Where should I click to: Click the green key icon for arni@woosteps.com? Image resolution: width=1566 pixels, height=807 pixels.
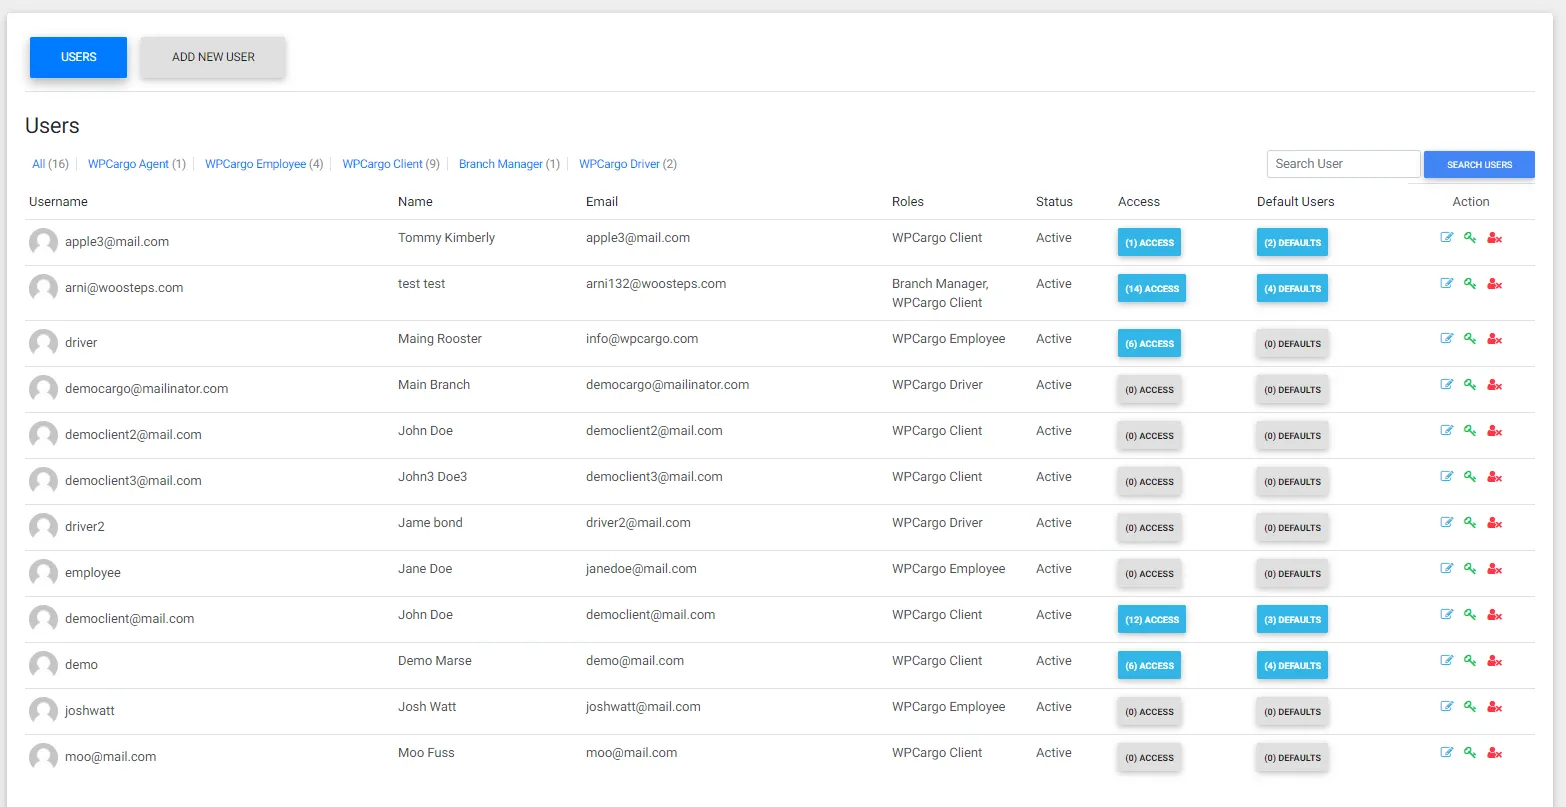click(1470, 284)
